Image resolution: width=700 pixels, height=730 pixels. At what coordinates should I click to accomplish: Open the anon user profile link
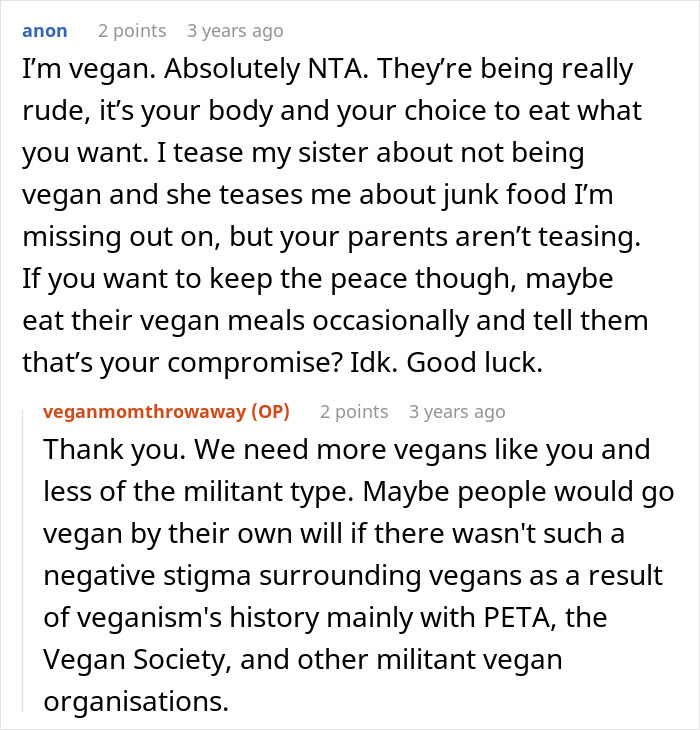click(45, 31)
